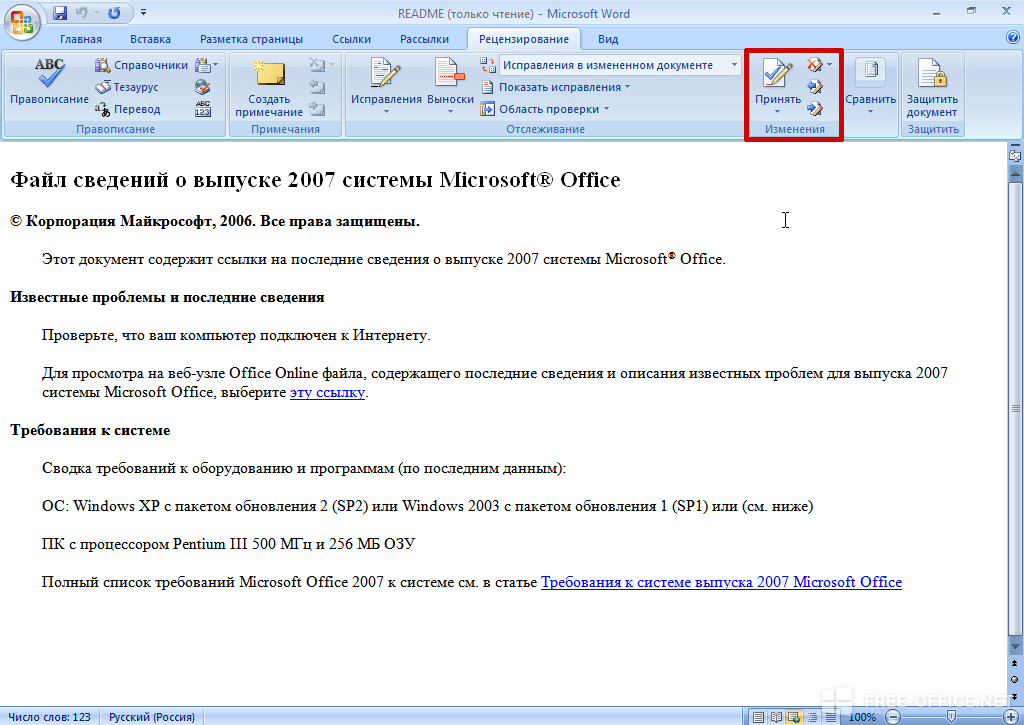
Task: Click the Select Browse Object circle
Action: pyautogui.click(x=1014, y=680)
